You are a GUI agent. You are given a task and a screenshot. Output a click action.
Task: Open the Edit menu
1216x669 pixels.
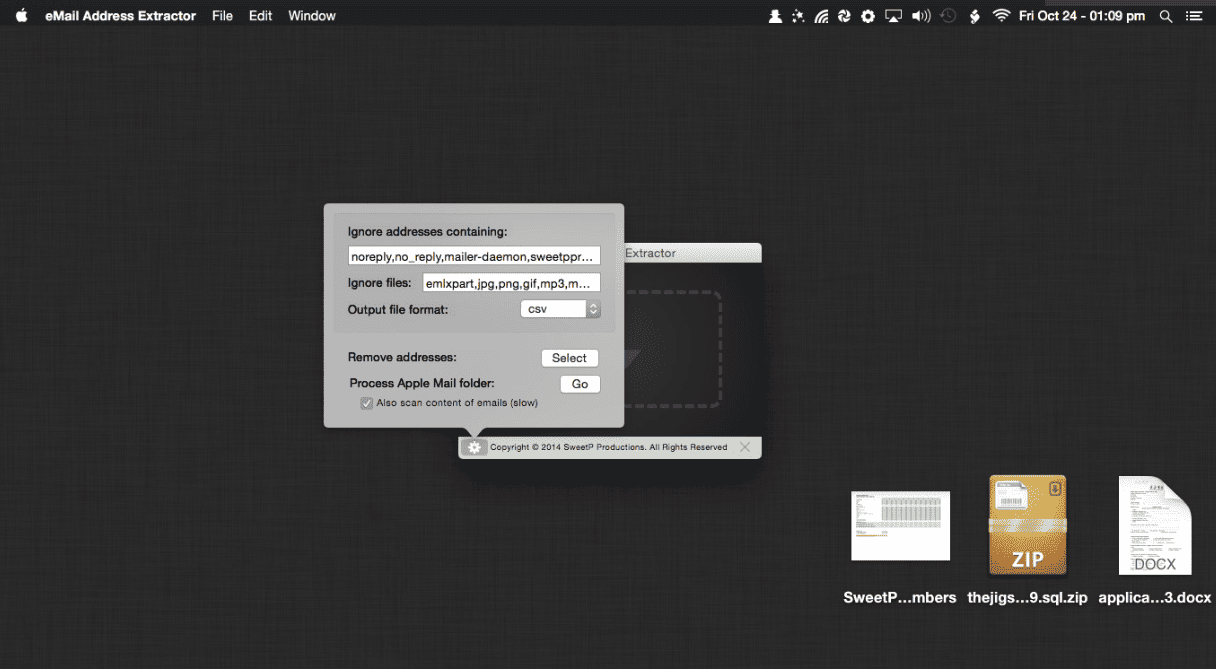point(261,16)
